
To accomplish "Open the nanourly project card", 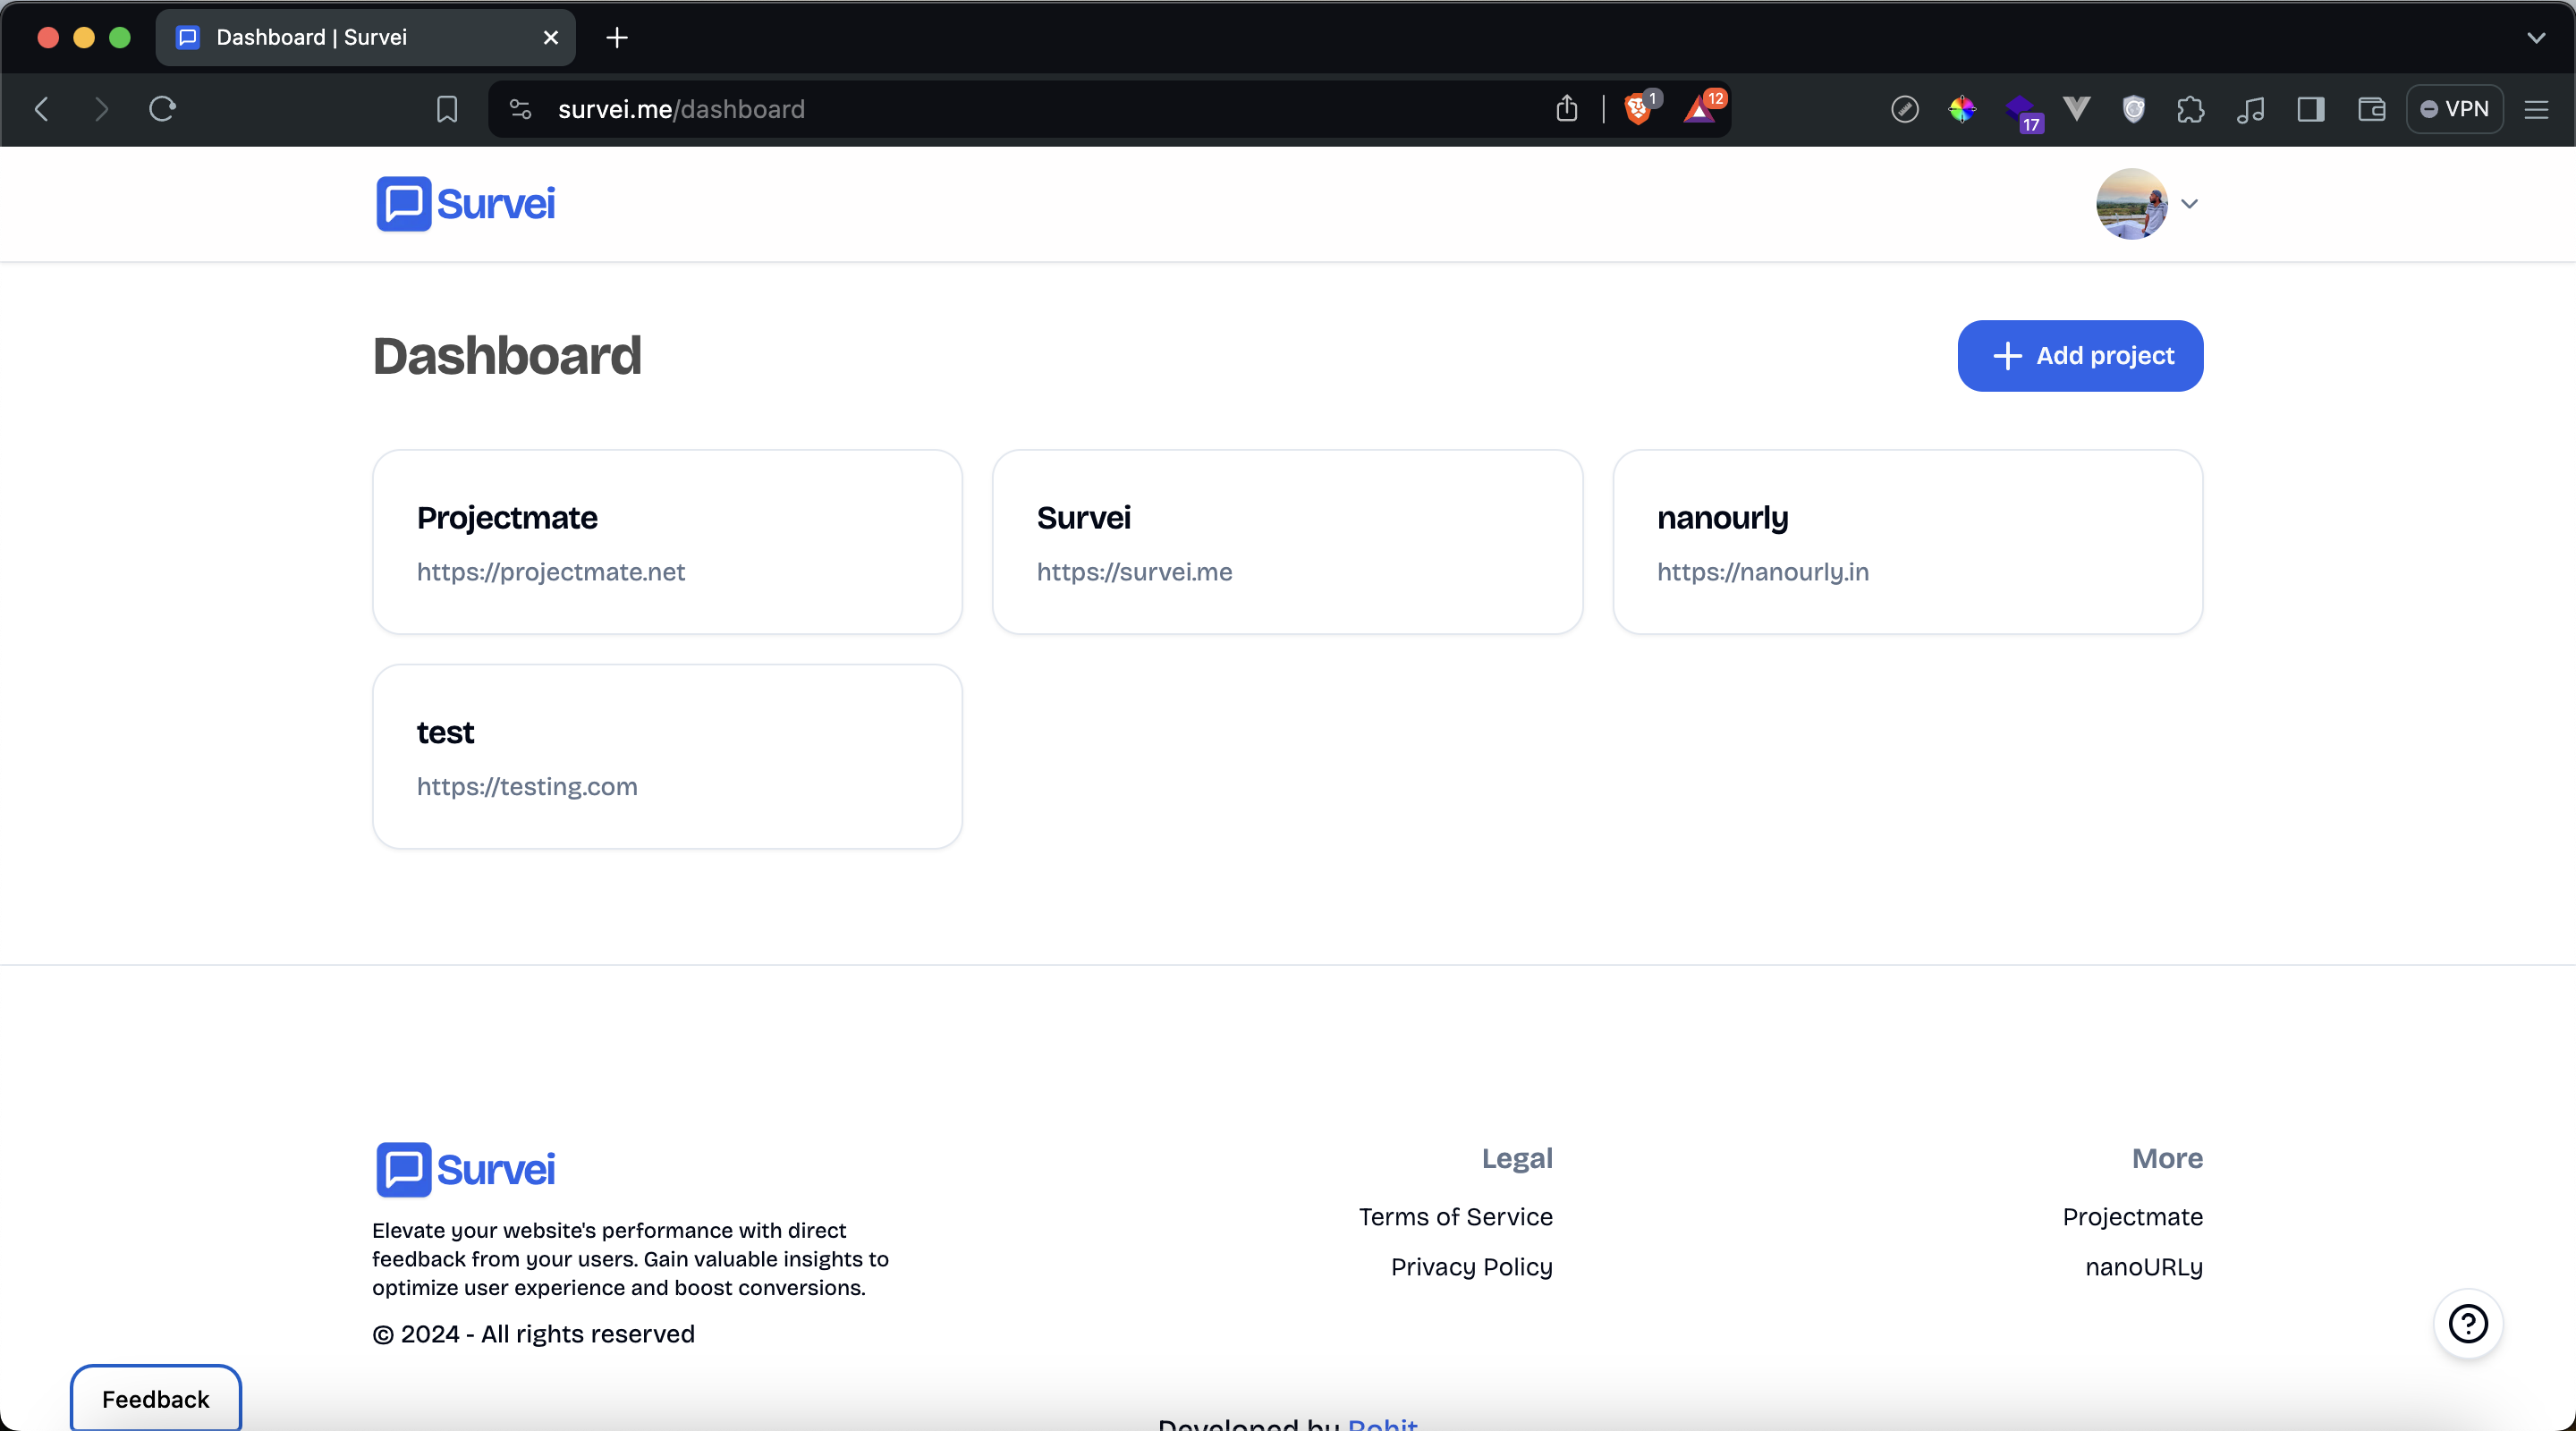I will pos(1907,542).
